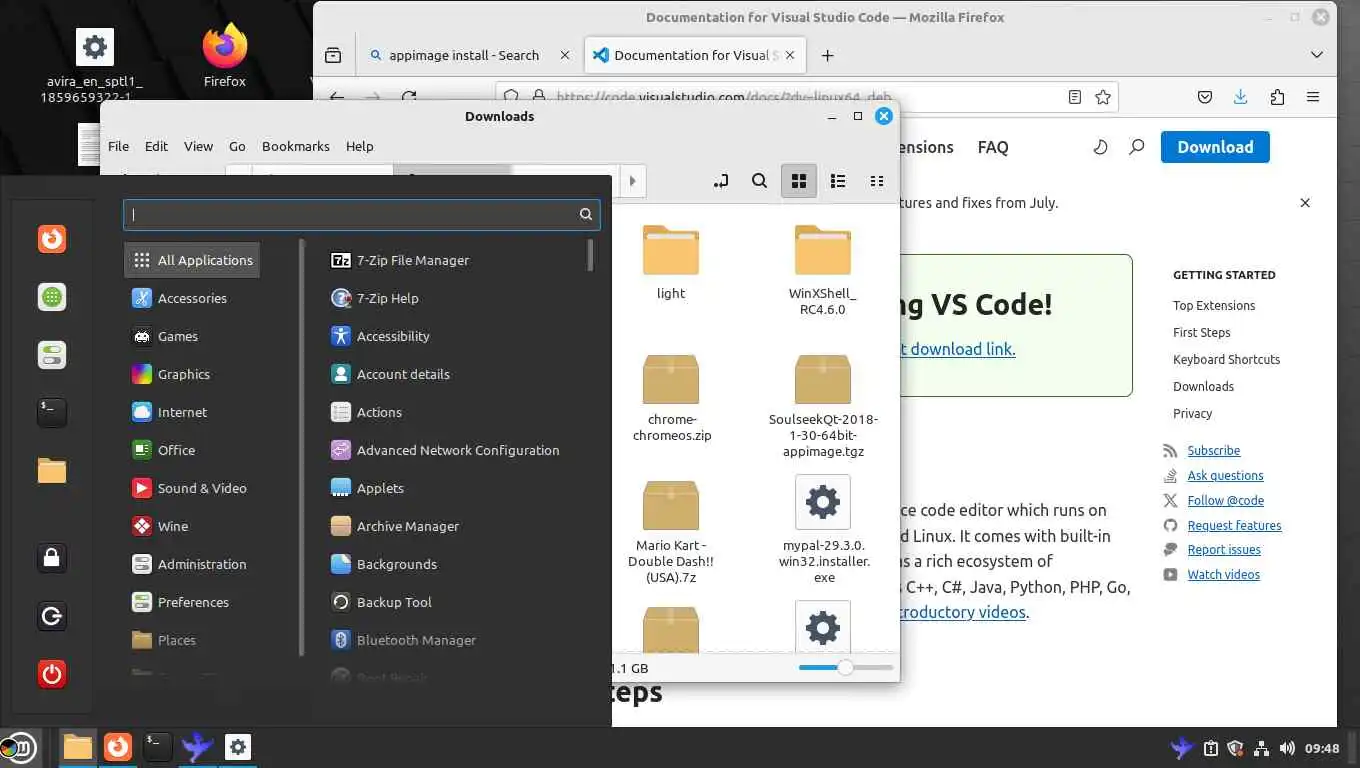Click Keyboard Shortcuts in Getting Started
This screenshot has height=768, width=1360.
point(1226,359)
